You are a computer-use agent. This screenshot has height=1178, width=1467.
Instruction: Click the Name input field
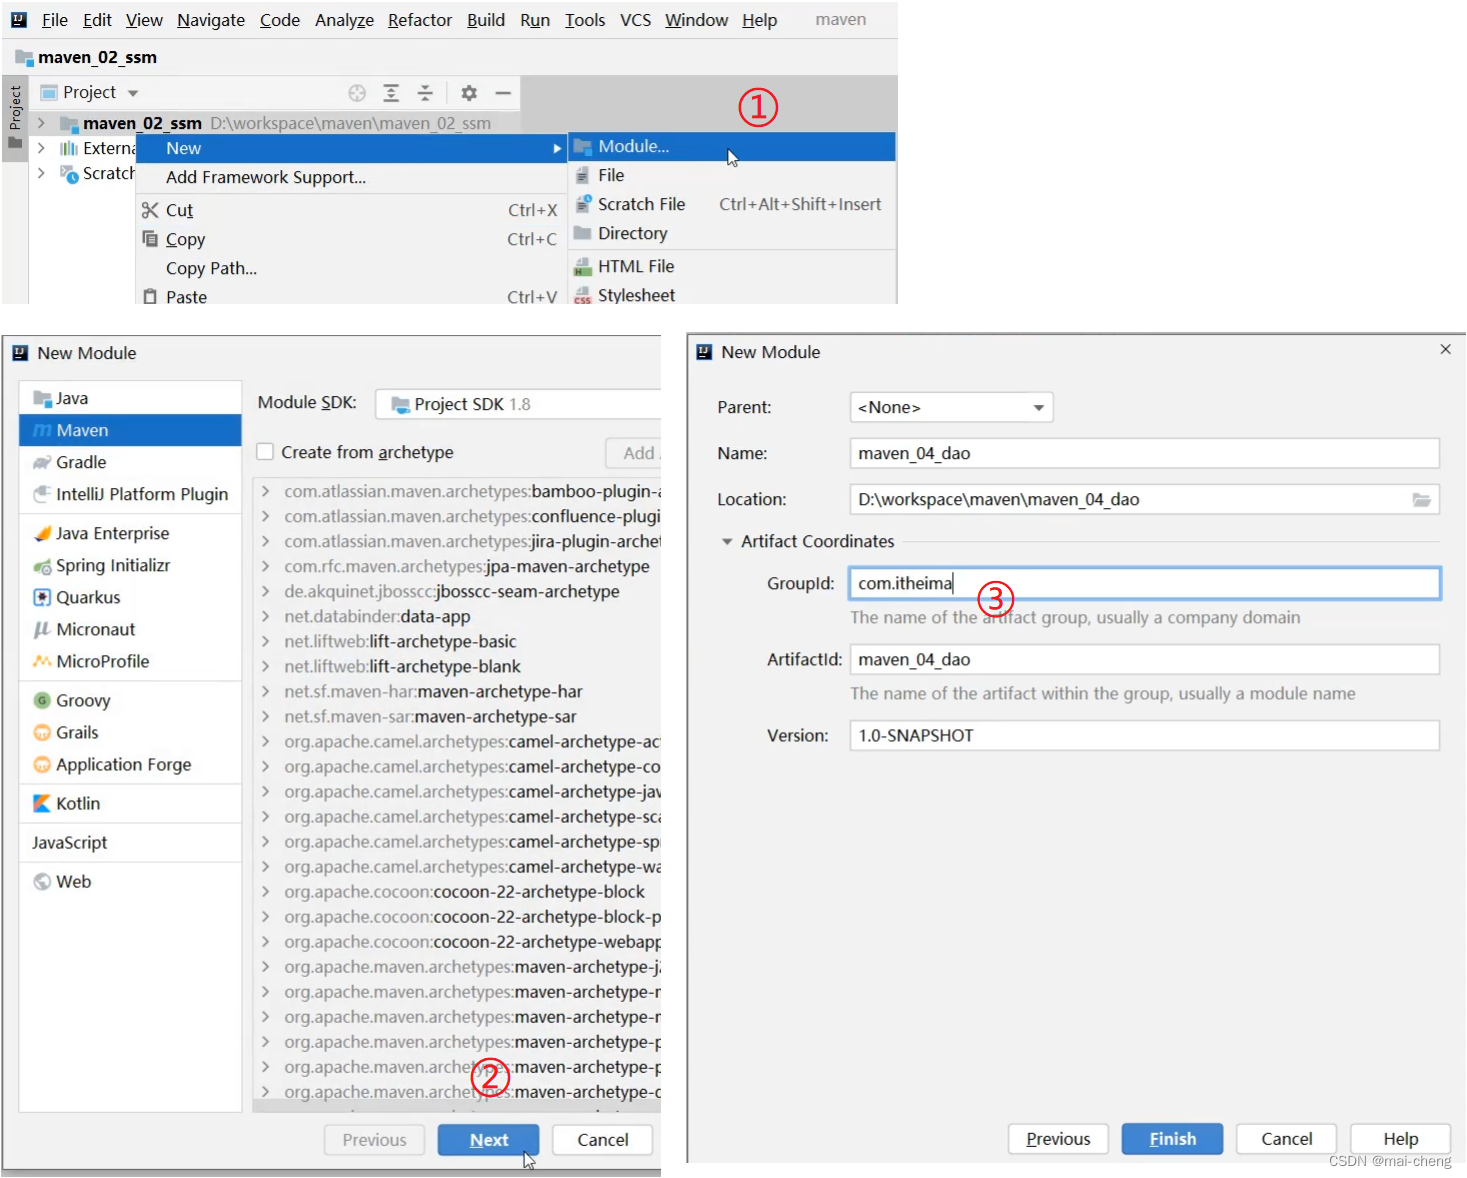pyautogui.click(x=1145, y=453)
